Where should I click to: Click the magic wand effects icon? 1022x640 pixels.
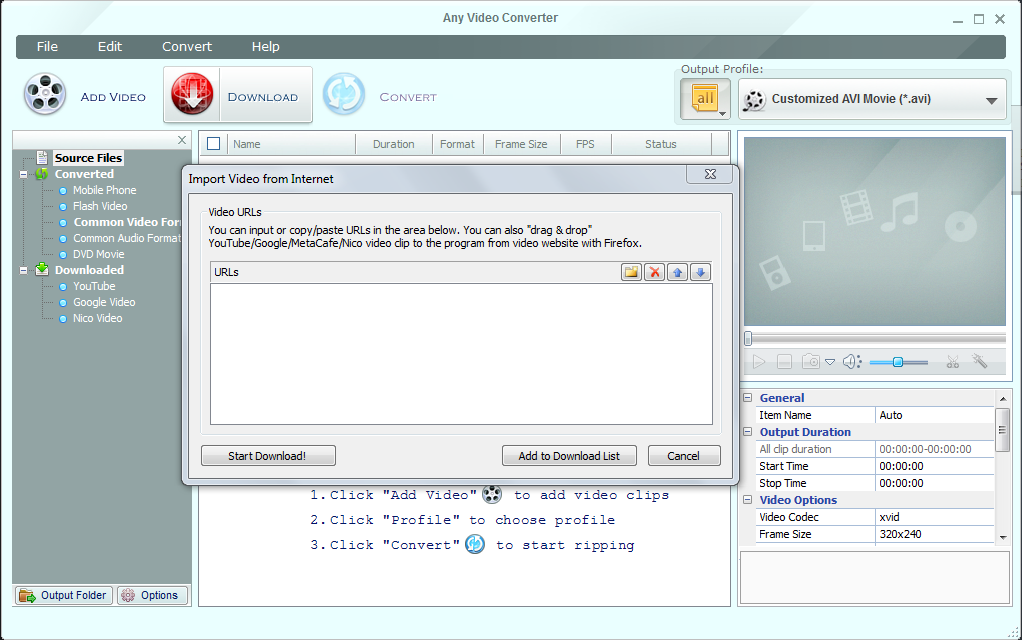coord(980,360)
